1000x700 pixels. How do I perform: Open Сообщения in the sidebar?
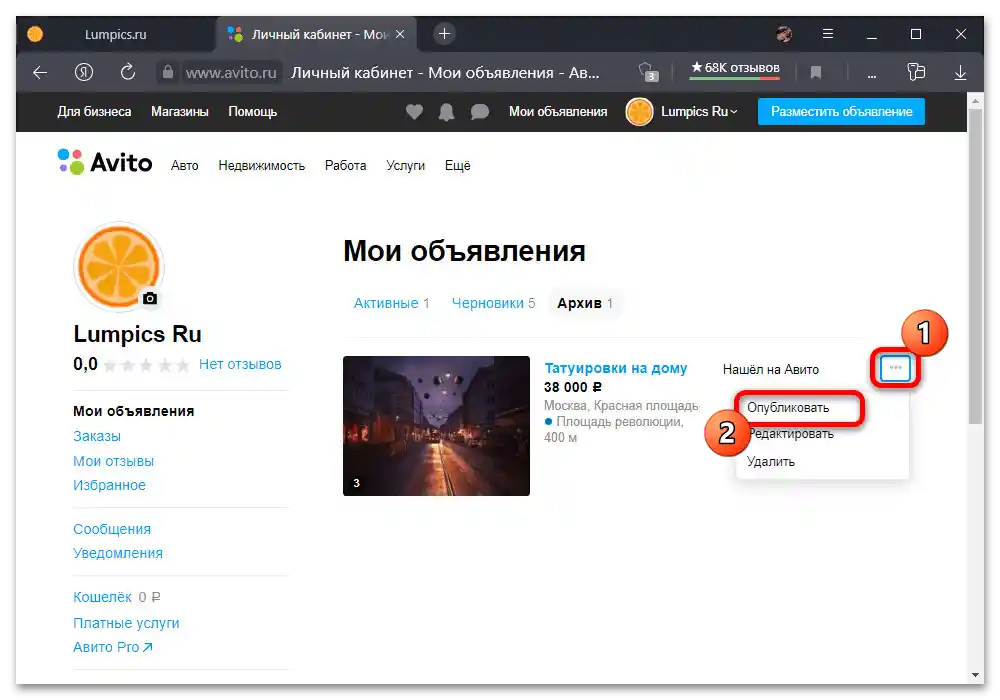pyautogui.click(x=112, y=529)
